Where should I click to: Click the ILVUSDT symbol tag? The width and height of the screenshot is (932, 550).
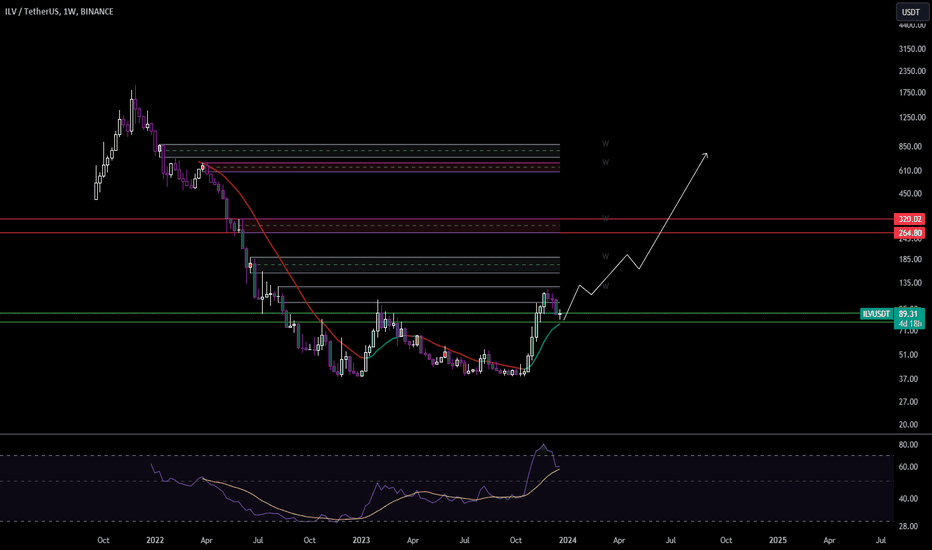click(x=876, y=314)
